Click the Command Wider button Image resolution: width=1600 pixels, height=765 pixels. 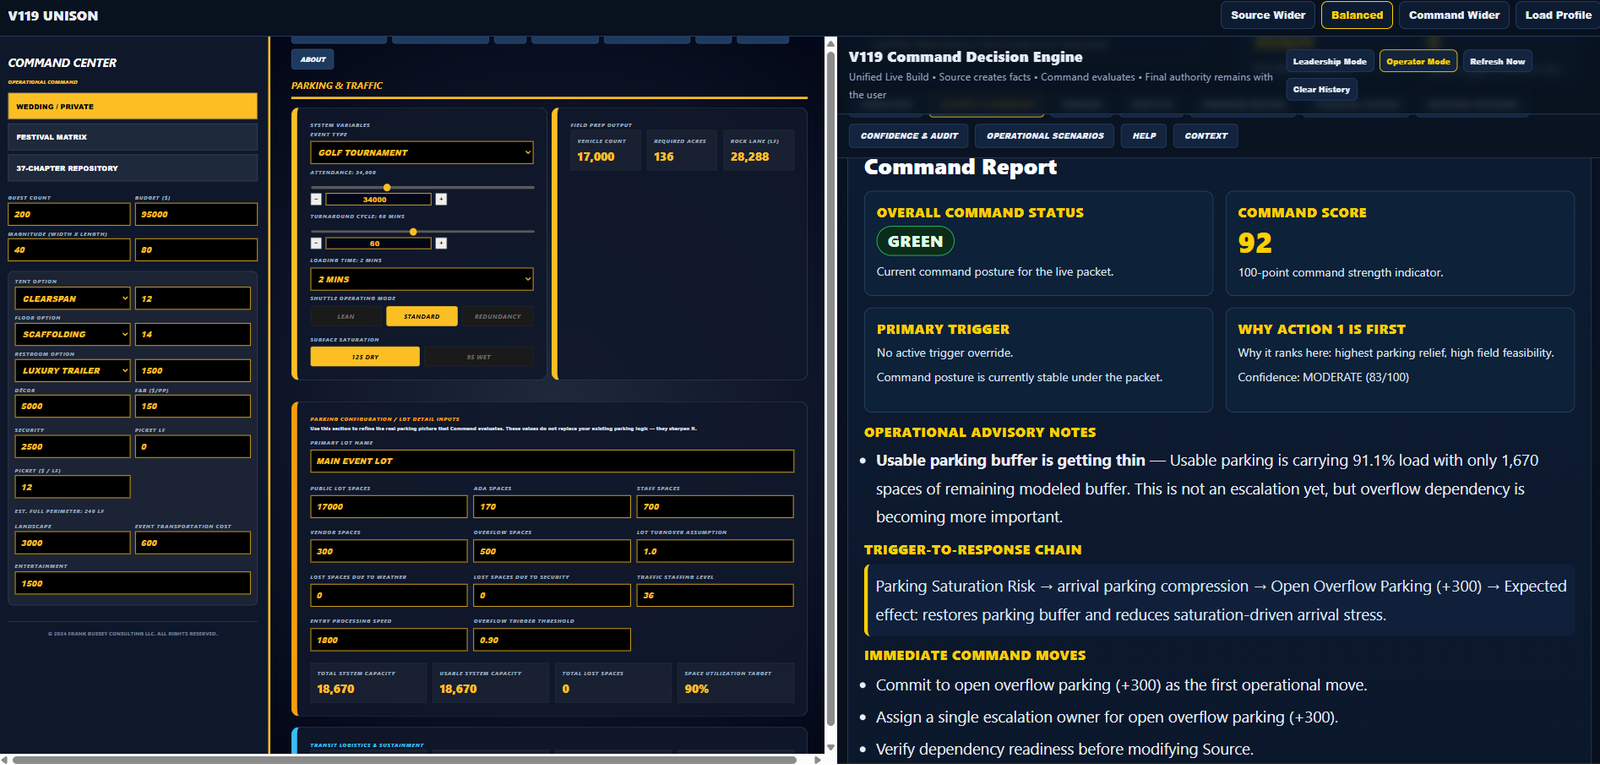click(1454, 15)
